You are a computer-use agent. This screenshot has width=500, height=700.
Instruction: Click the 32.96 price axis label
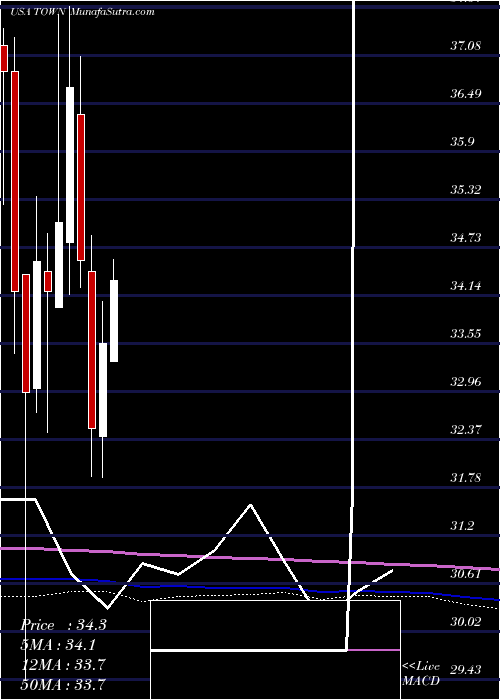coord(466,382)
